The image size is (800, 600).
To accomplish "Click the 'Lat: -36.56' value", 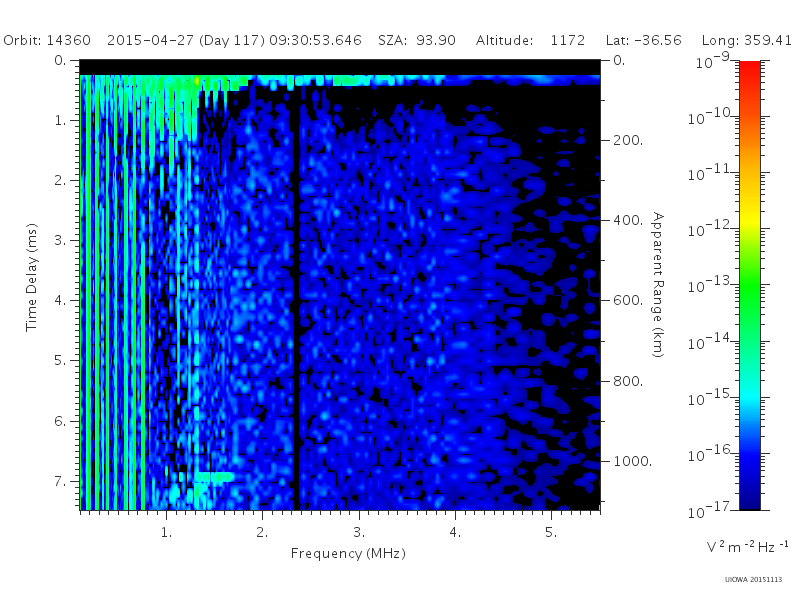I will (x=643, y=40).
